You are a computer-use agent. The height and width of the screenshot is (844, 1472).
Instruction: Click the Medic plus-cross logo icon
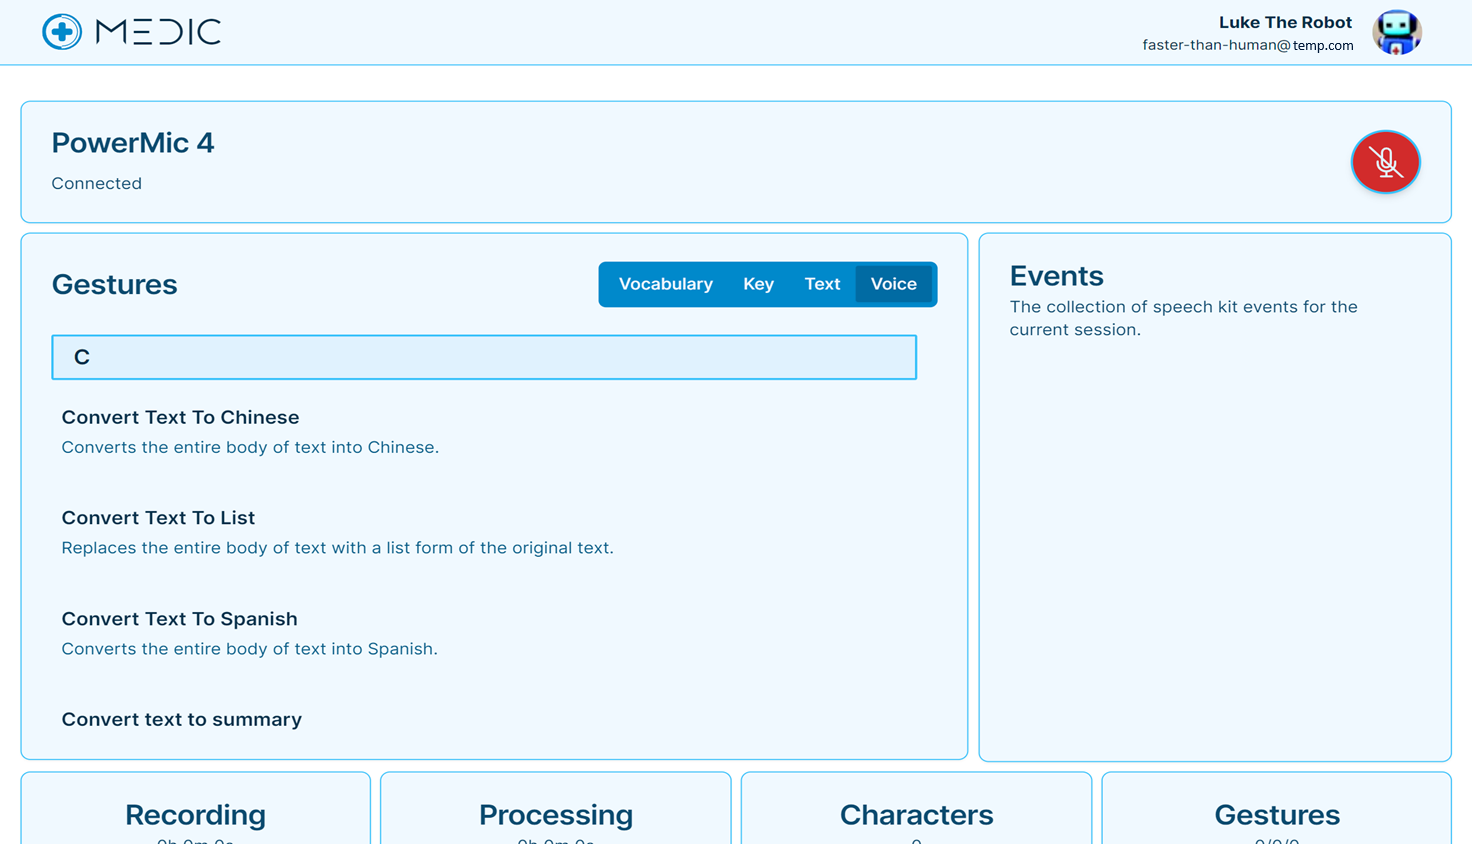pyautogui.click(x=62, y=32)
